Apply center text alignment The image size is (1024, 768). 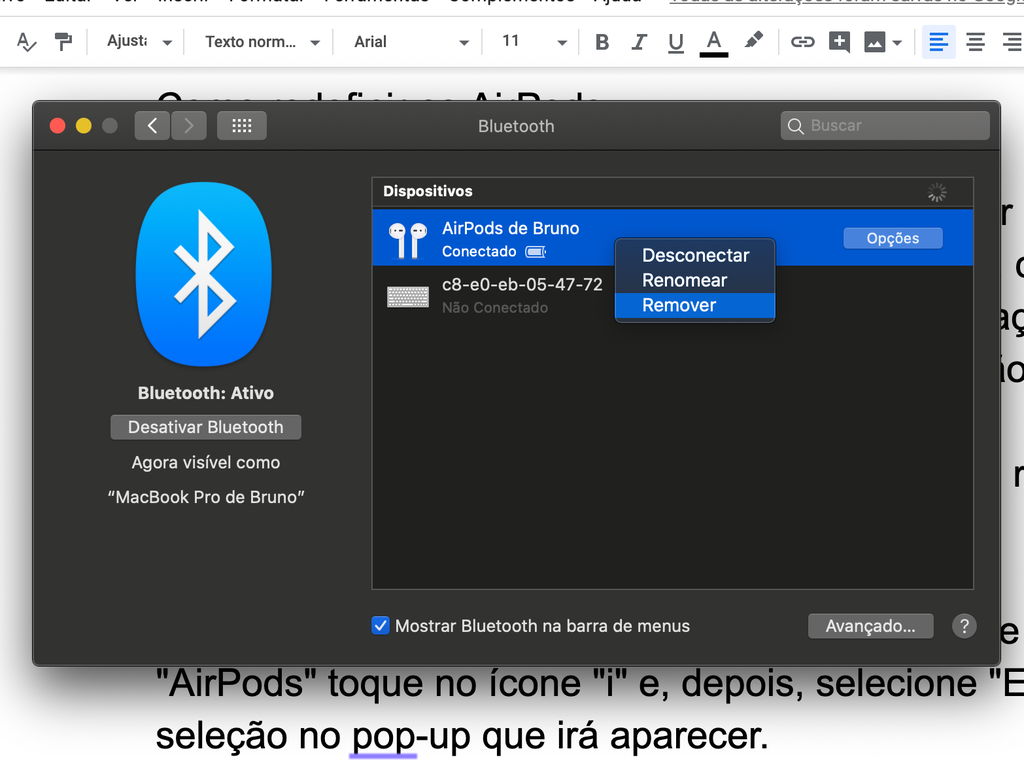point(976,42)
